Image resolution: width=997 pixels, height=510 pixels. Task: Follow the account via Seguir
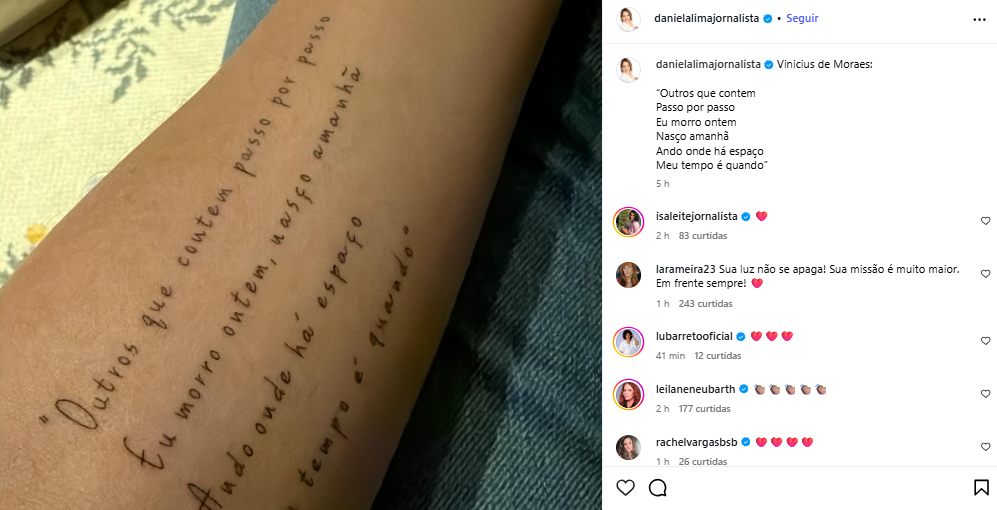(x=802, y=18)
